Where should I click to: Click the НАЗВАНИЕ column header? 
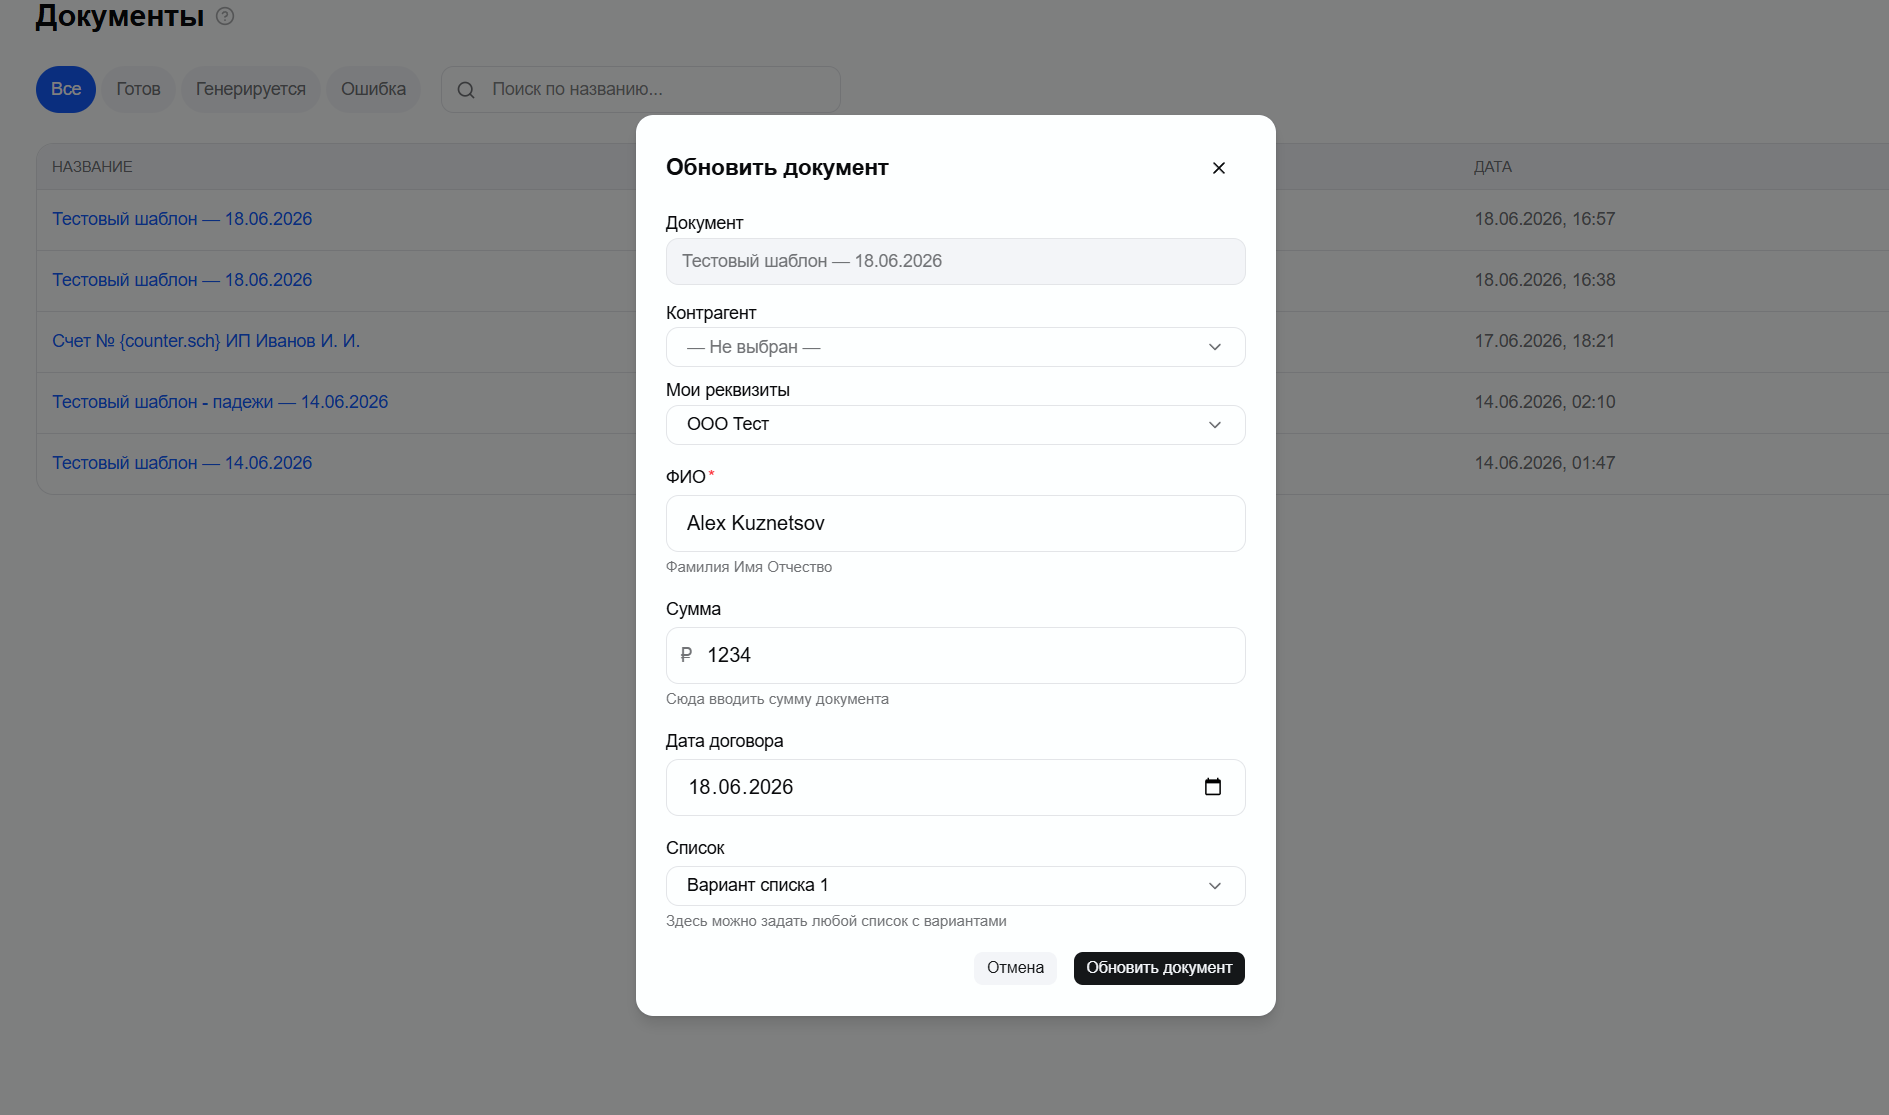point(92,167)
